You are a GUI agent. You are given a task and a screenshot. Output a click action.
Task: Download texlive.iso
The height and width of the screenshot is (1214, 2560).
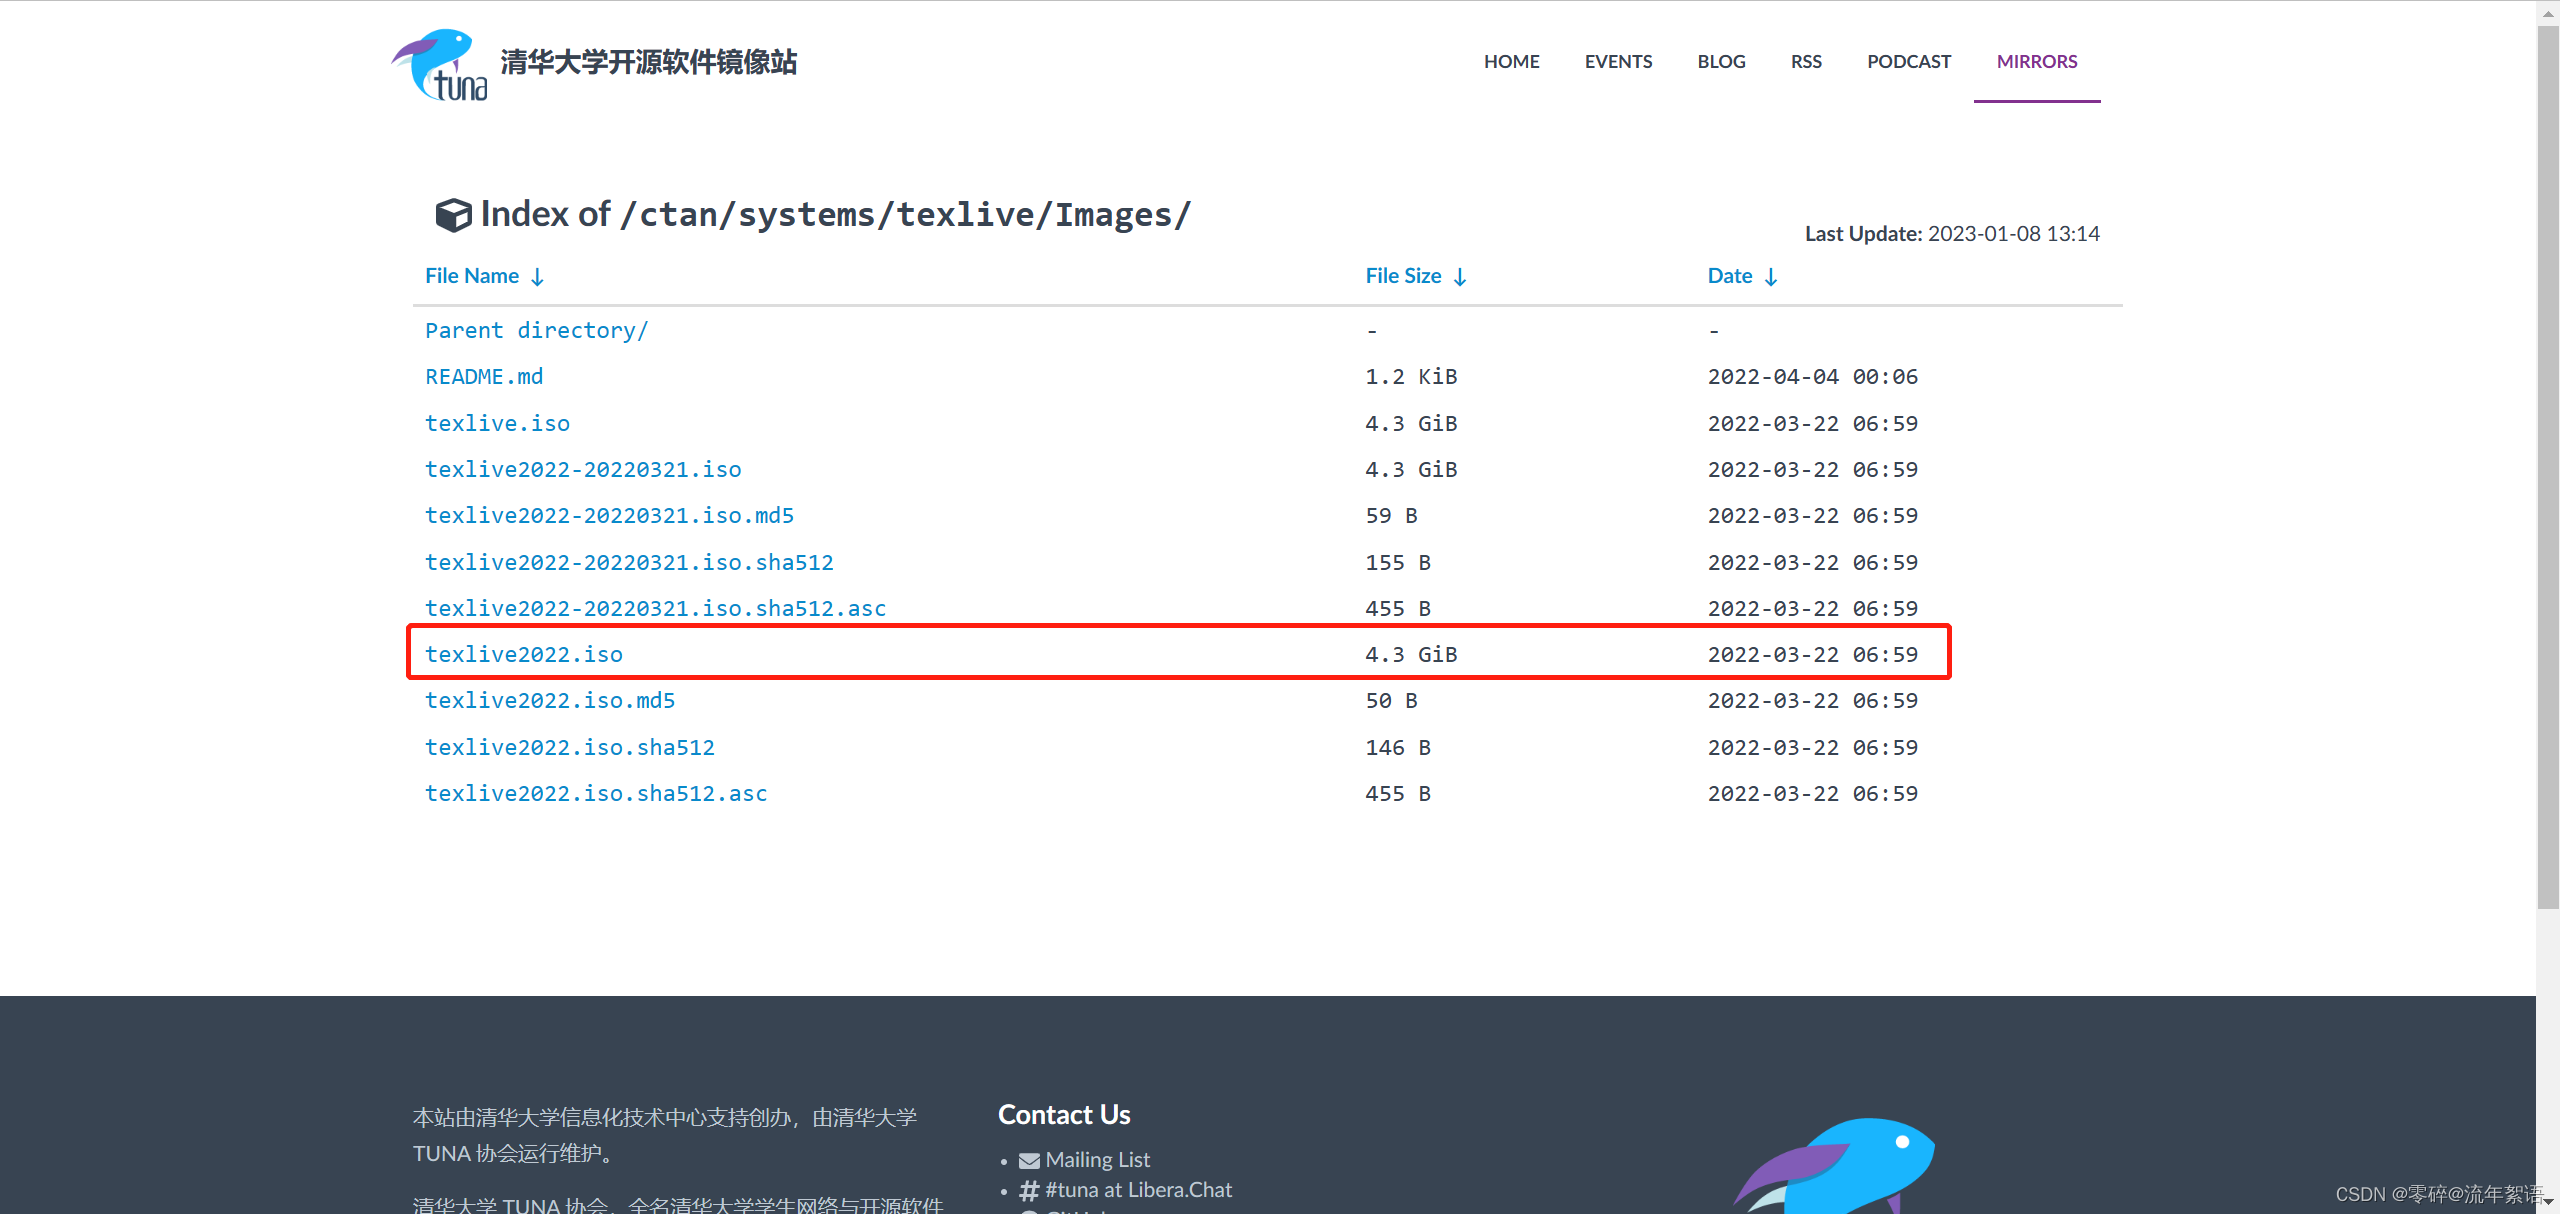coord(497,424)
